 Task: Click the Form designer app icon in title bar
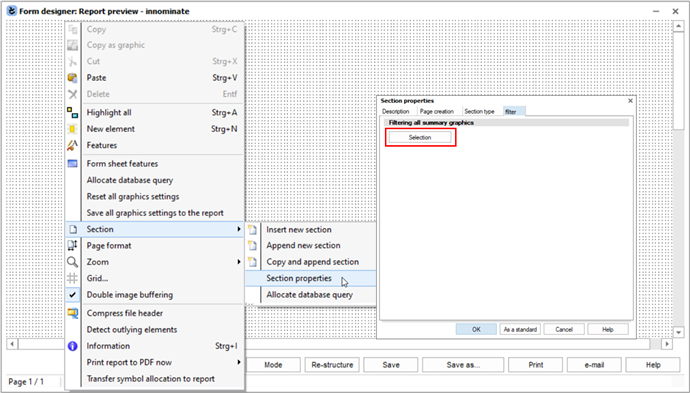coord(11,11)
